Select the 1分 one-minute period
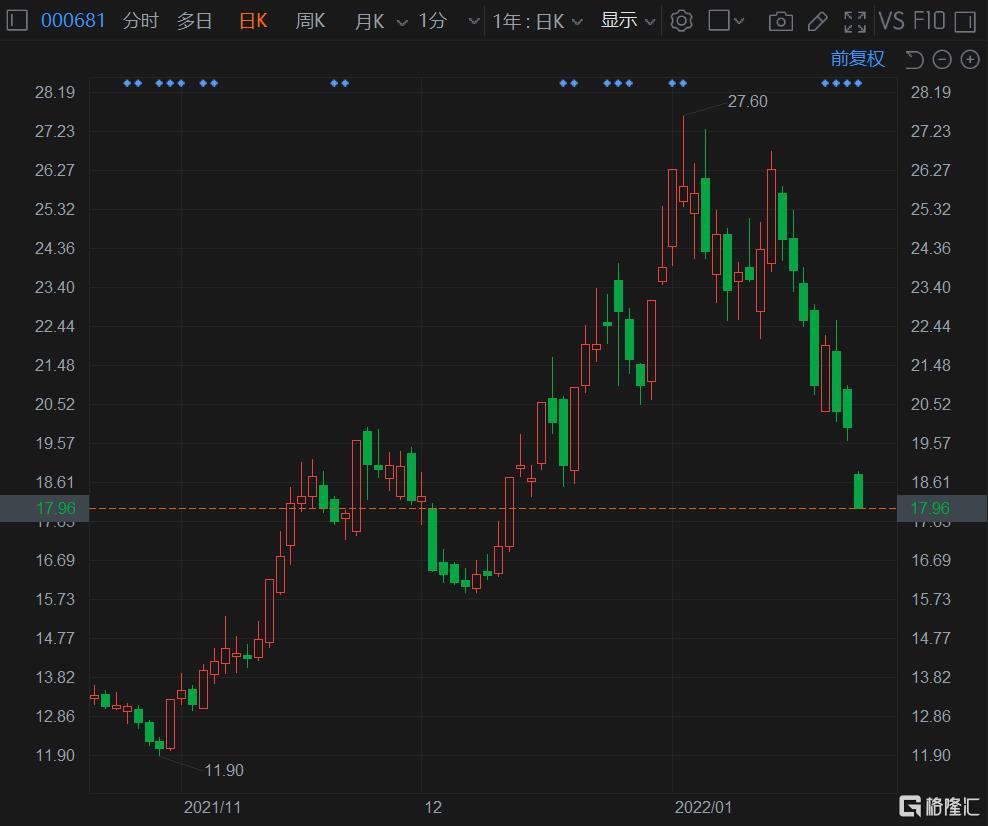The width and height of the screenshot is (988, 826). click(x=433, y=21)
